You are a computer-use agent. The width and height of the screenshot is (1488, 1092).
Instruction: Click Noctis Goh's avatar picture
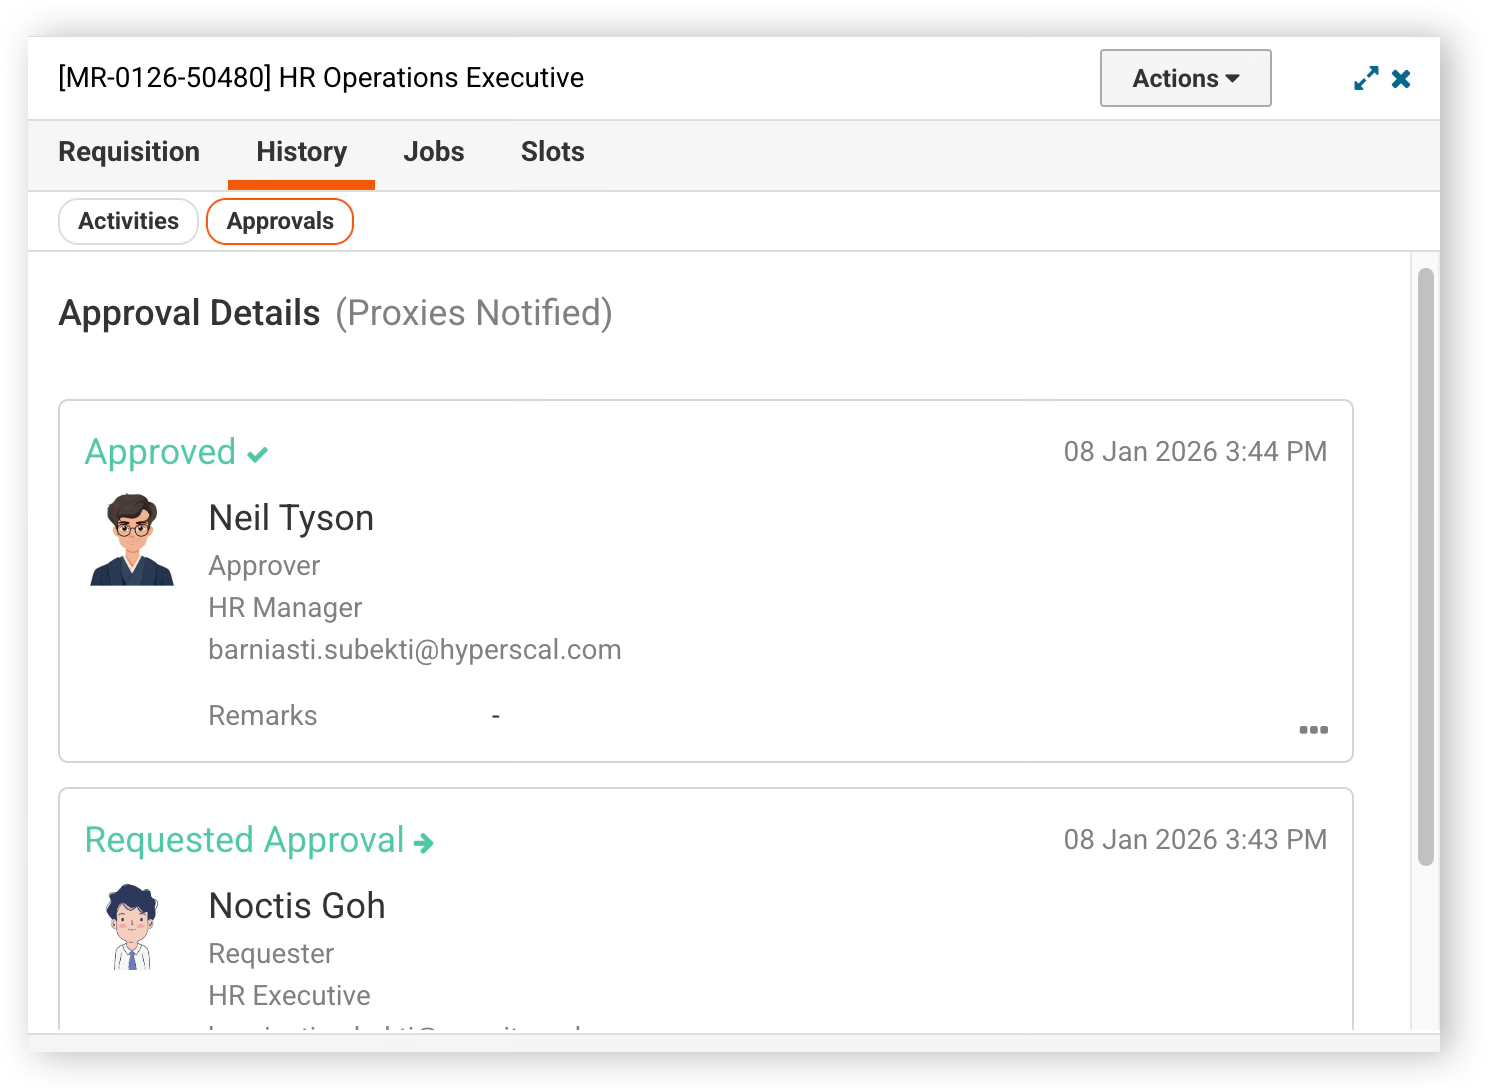132,927
